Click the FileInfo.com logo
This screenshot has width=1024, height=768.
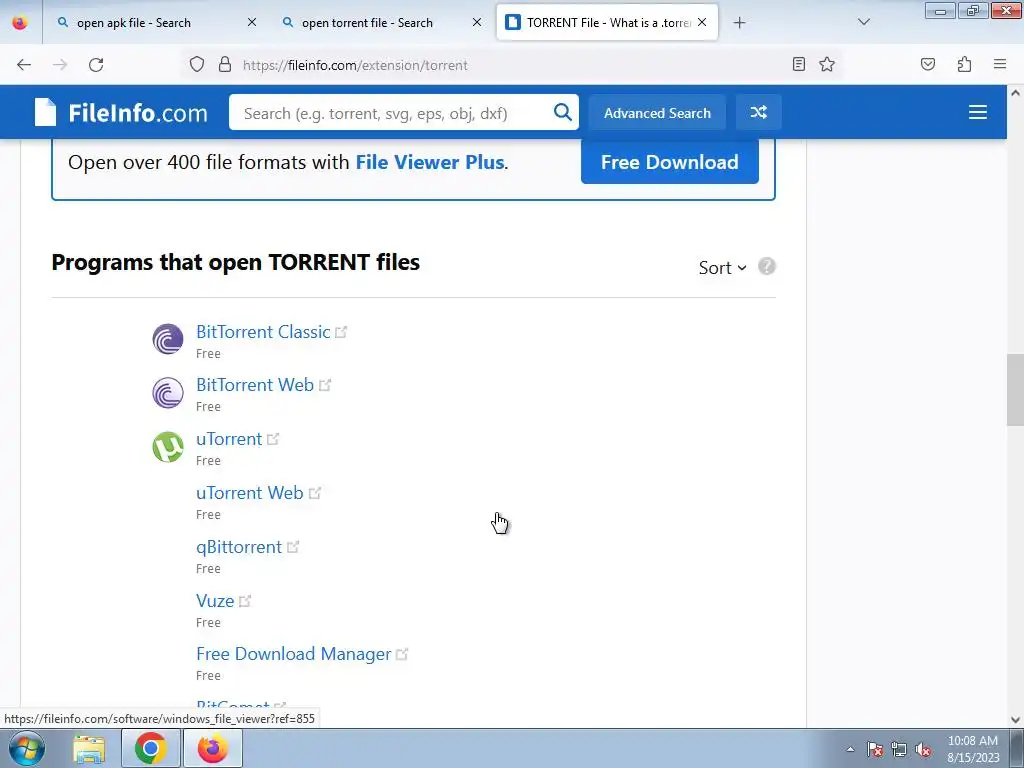(121, 112)
